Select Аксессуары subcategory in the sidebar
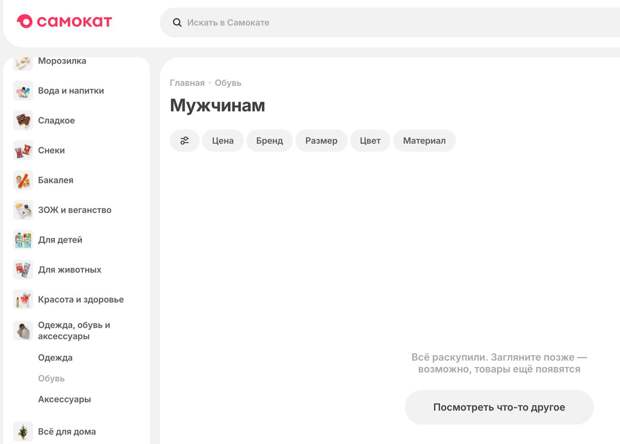The height and width of the screenshot is (444, 620). (64, 399)
